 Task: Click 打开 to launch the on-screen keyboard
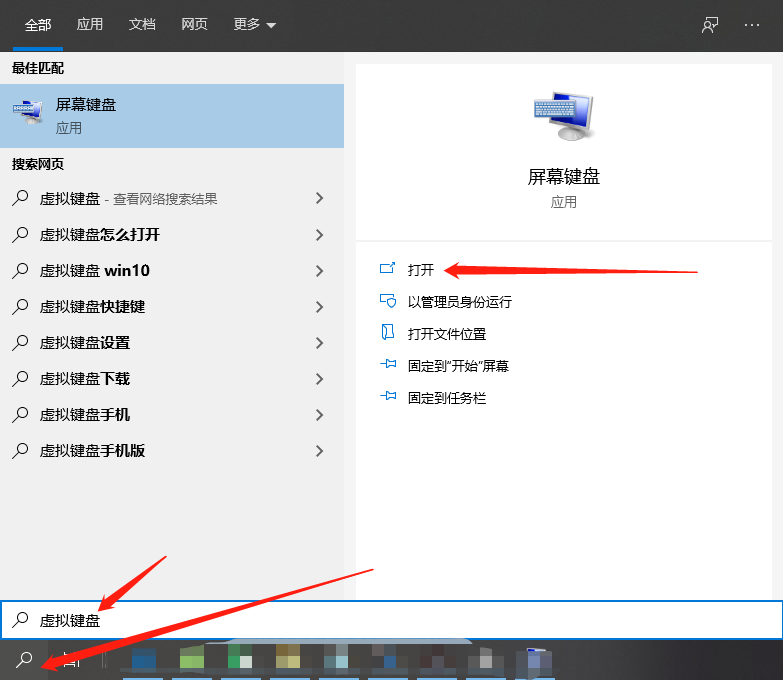(421, 270)
